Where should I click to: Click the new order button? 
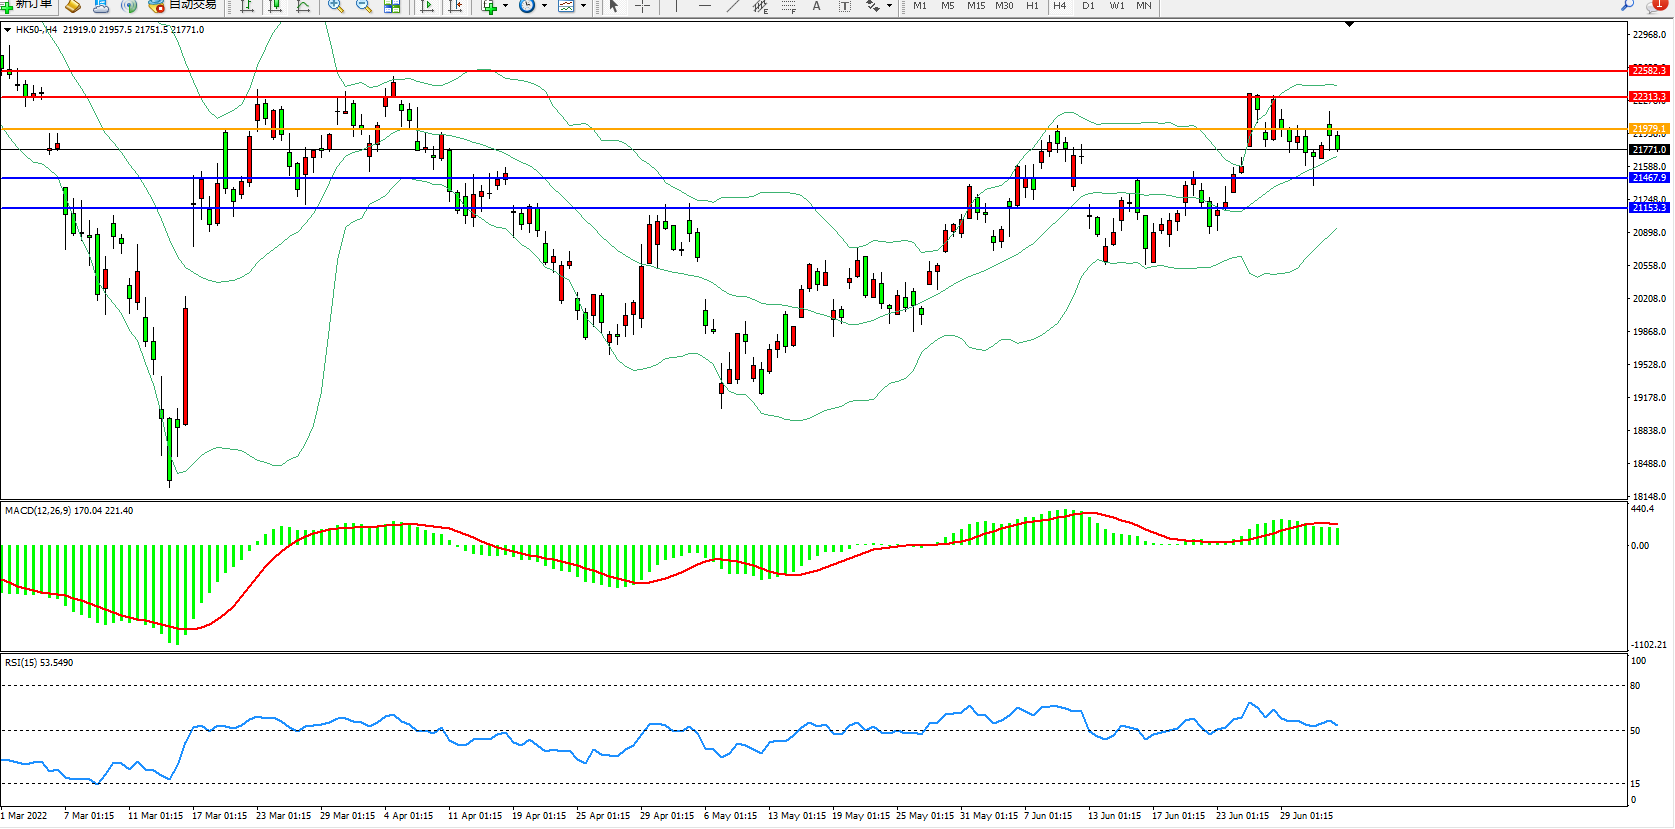(x=28, y=5)
